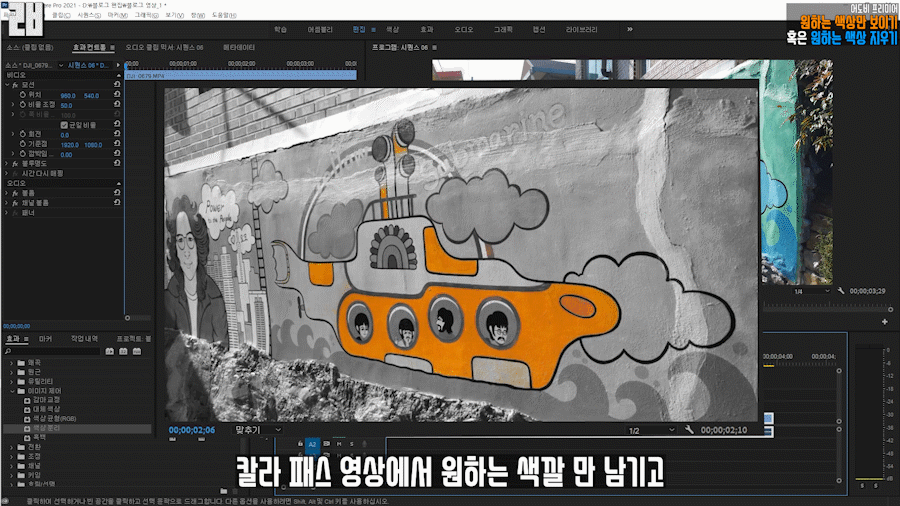The height and width of the screenshot is (506, 900).
Task: Open the 1/2 playback resolution dropdown
Action: [x=650, y=430]
